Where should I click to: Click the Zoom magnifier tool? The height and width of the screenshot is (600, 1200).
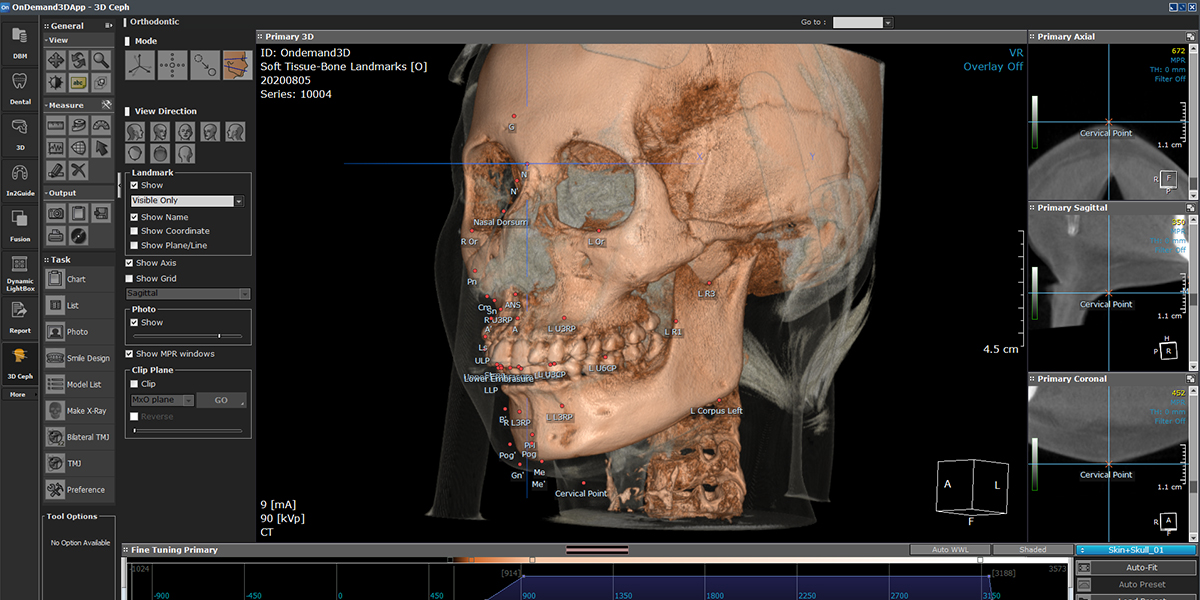pos(101,60)
